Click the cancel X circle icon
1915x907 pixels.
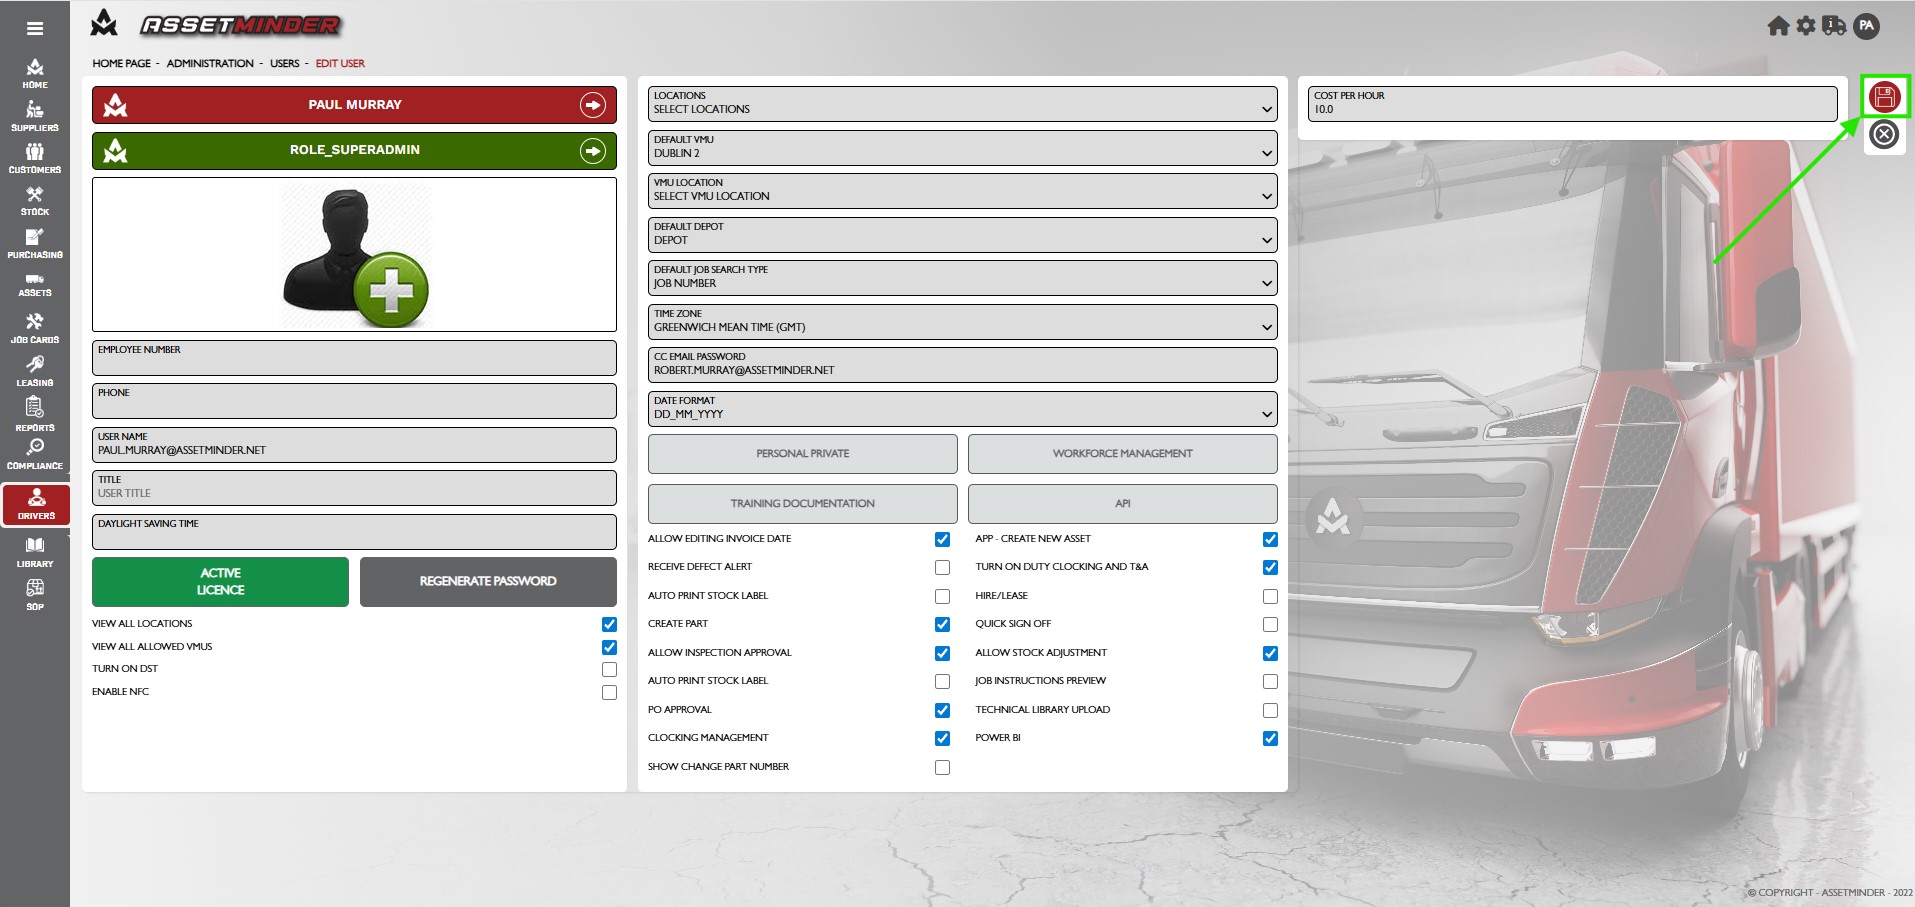point(1884,134)
